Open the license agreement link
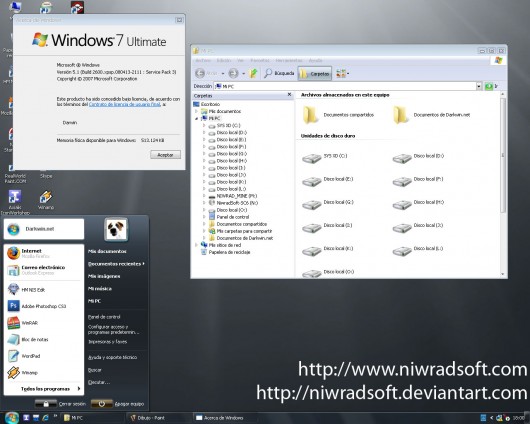 tap(124, 104)
